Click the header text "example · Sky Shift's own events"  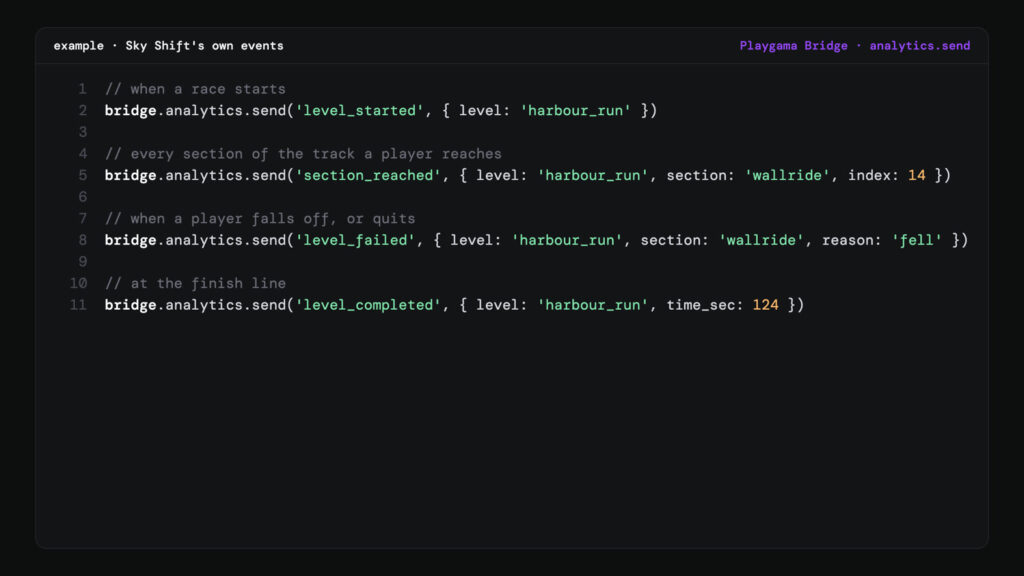tap(168, 46)
